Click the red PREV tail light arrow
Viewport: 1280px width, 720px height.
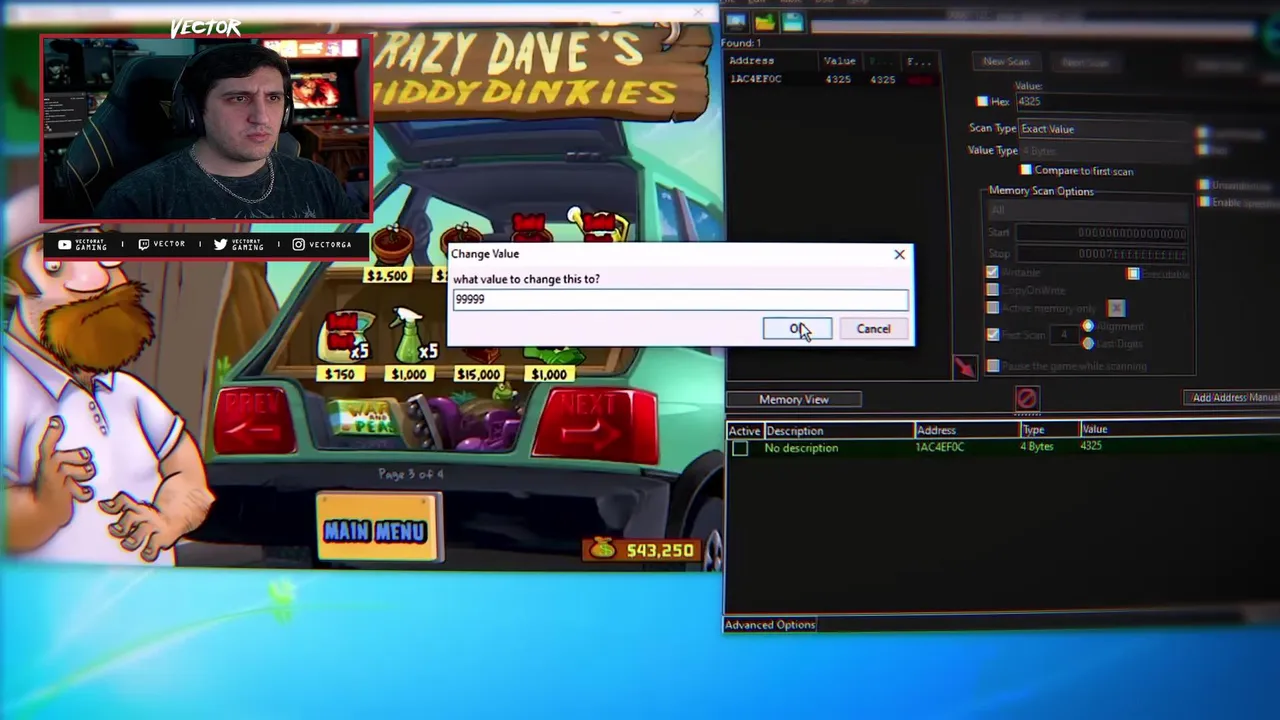pos(257,420)
